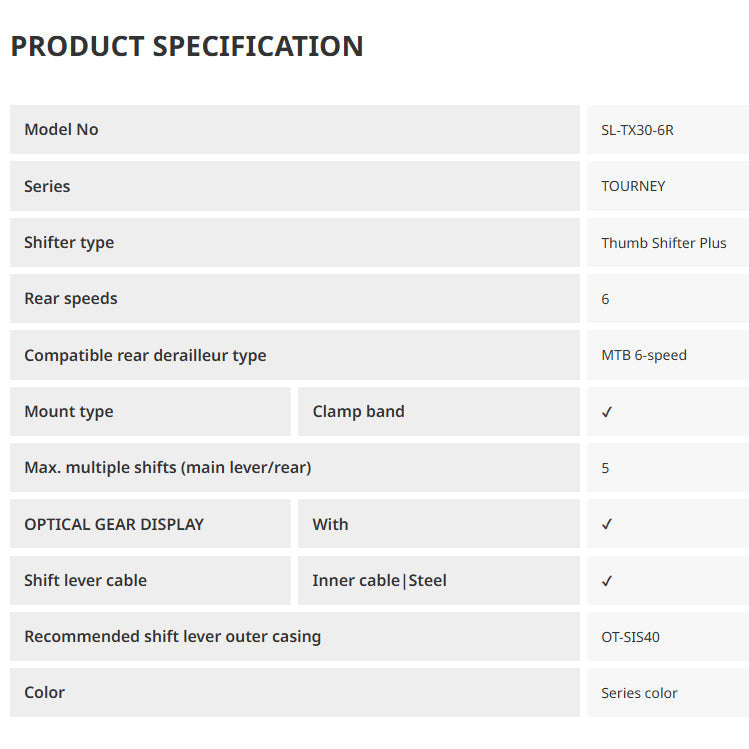Select the Recommended shift lever outer casing label
The width and height of the screenshot is (749, 749).
(172, 637)
